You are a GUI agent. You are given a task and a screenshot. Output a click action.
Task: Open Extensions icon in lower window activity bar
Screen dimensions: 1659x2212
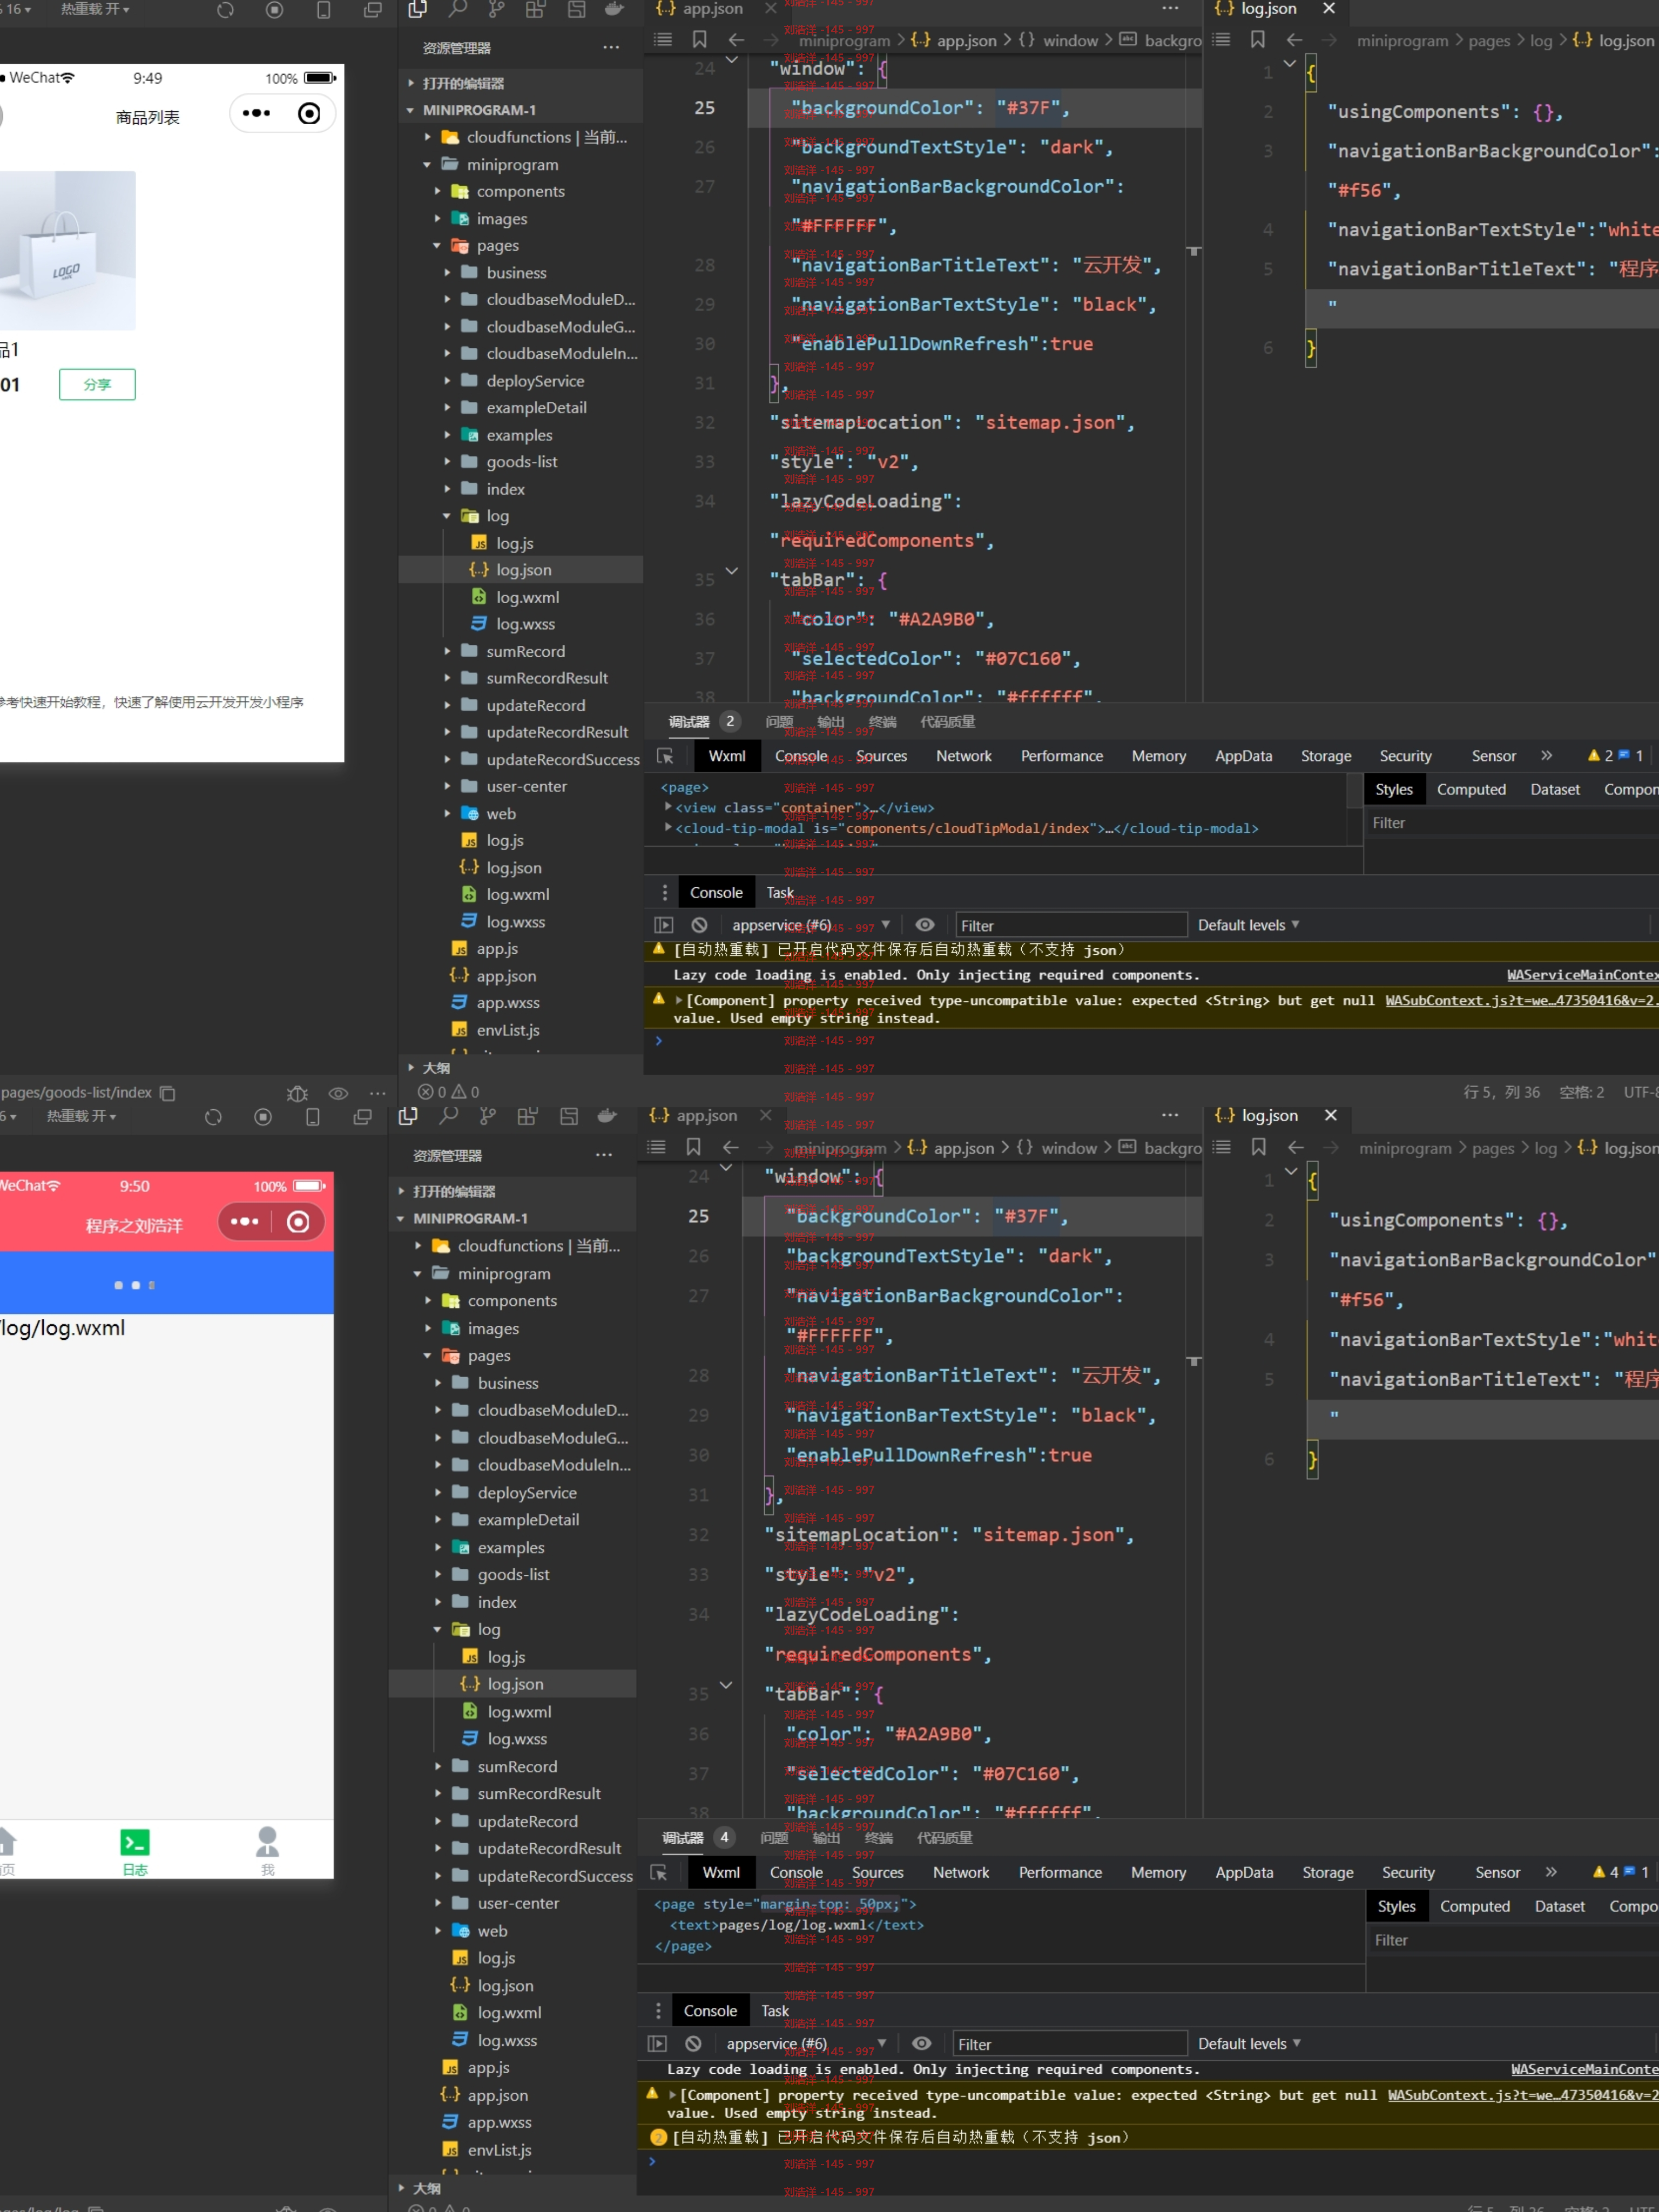[527, 1116]
